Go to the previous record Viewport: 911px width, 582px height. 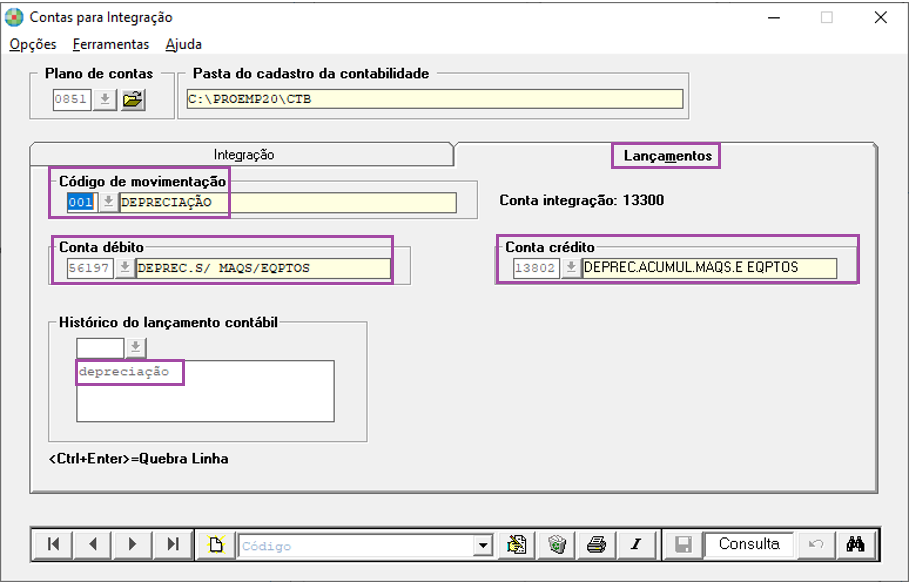click(93, 544)
